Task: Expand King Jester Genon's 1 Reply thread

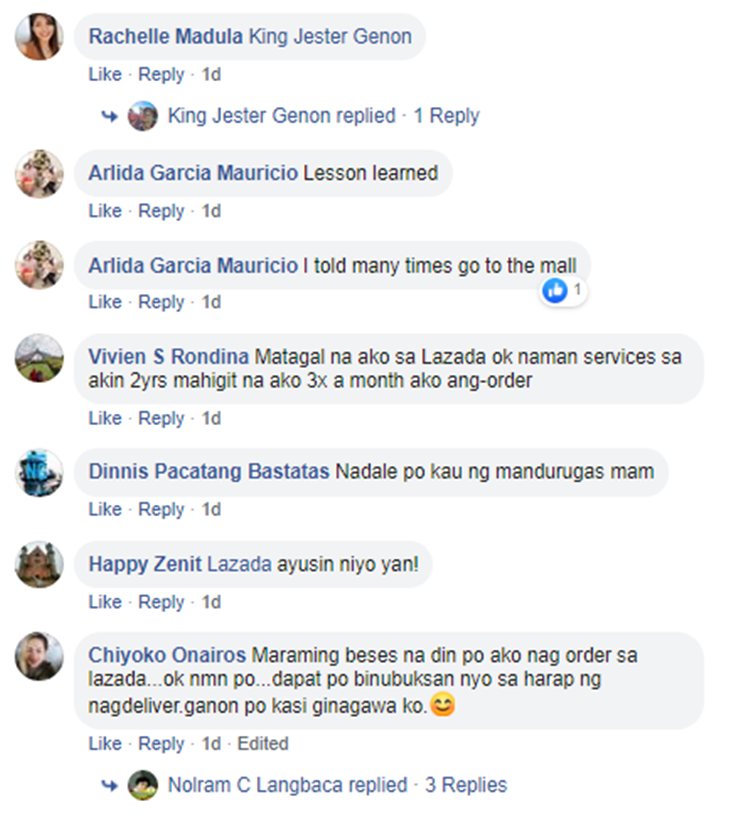Action: point(446,116)
